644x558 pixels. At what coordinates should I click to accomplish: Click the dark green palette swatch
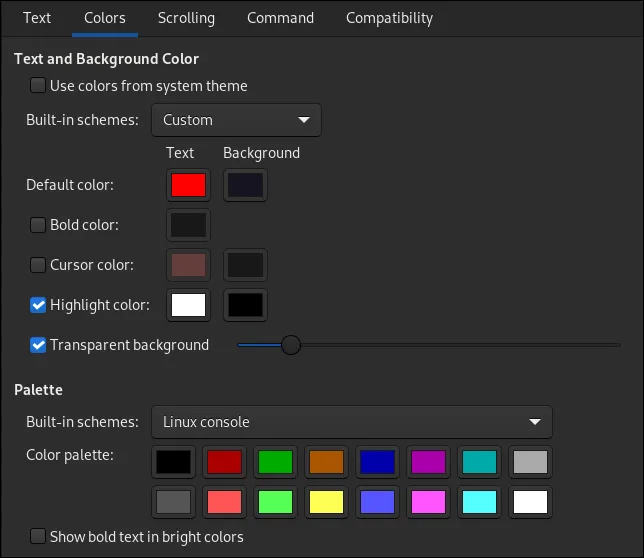pyautogui.click(x=275, y=462)
